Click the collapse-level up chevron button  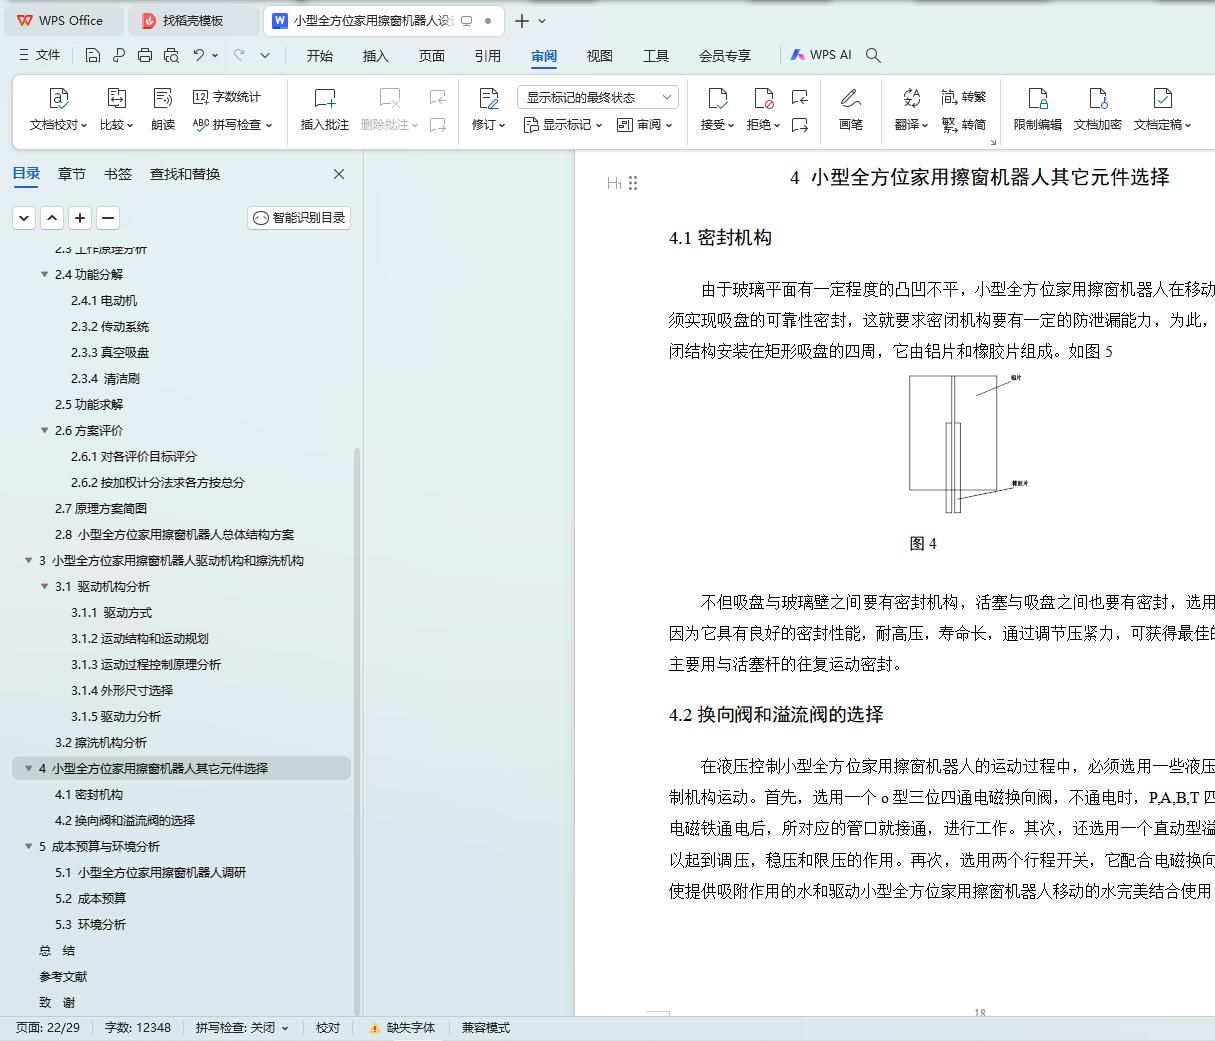point(52,217)
